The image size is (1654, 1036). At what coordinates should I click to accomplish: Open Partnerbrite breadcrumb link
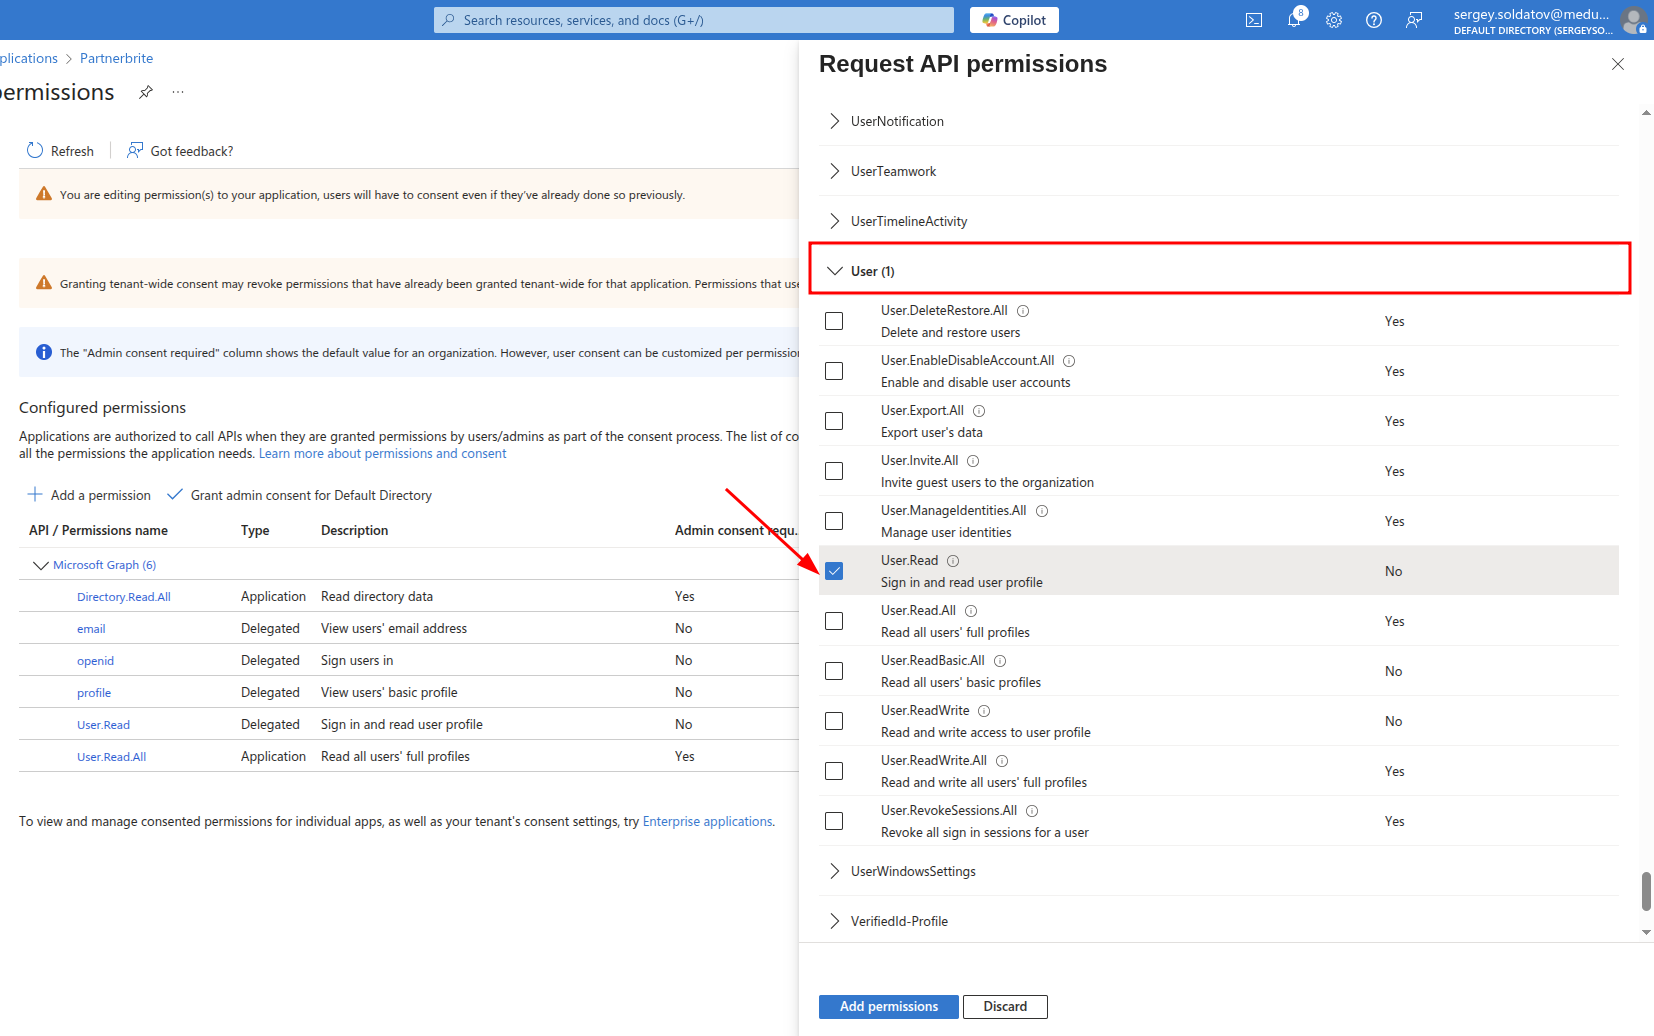[117, 58]
